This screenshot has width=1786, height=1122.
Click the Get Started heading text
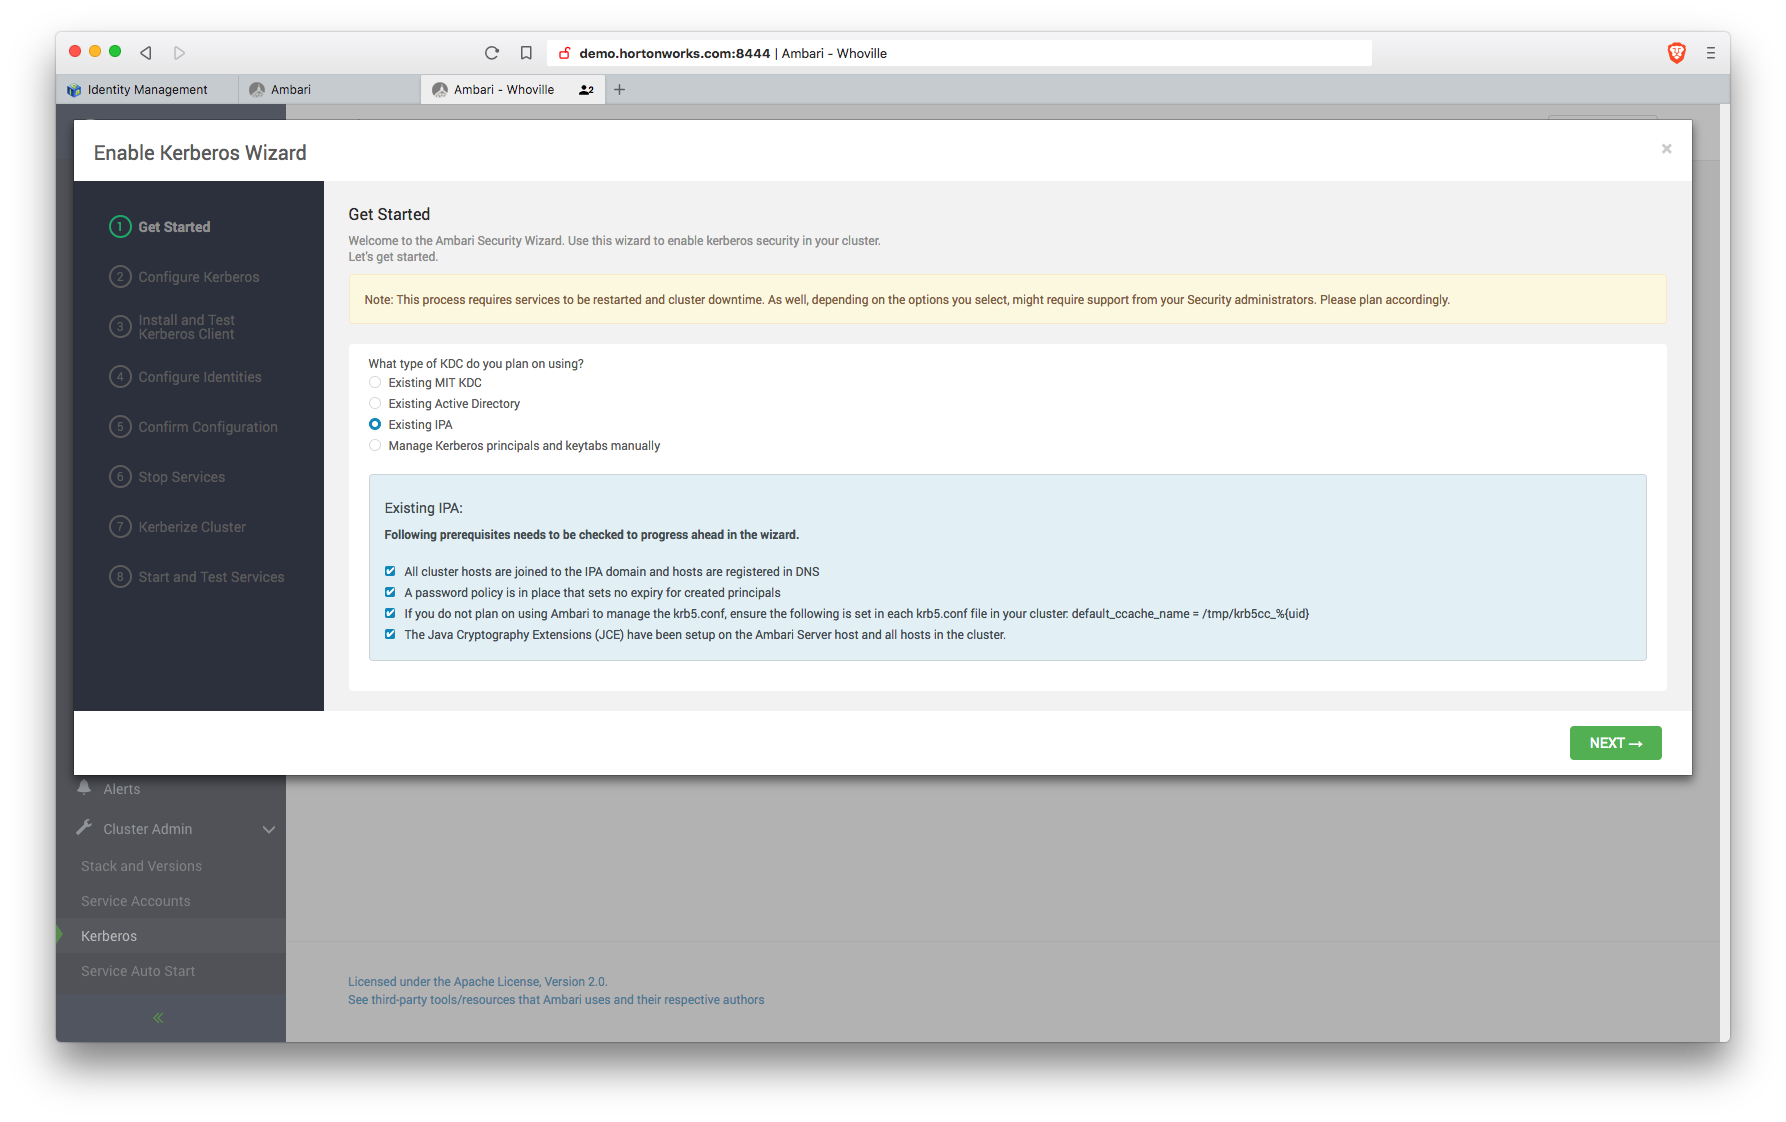389,214
